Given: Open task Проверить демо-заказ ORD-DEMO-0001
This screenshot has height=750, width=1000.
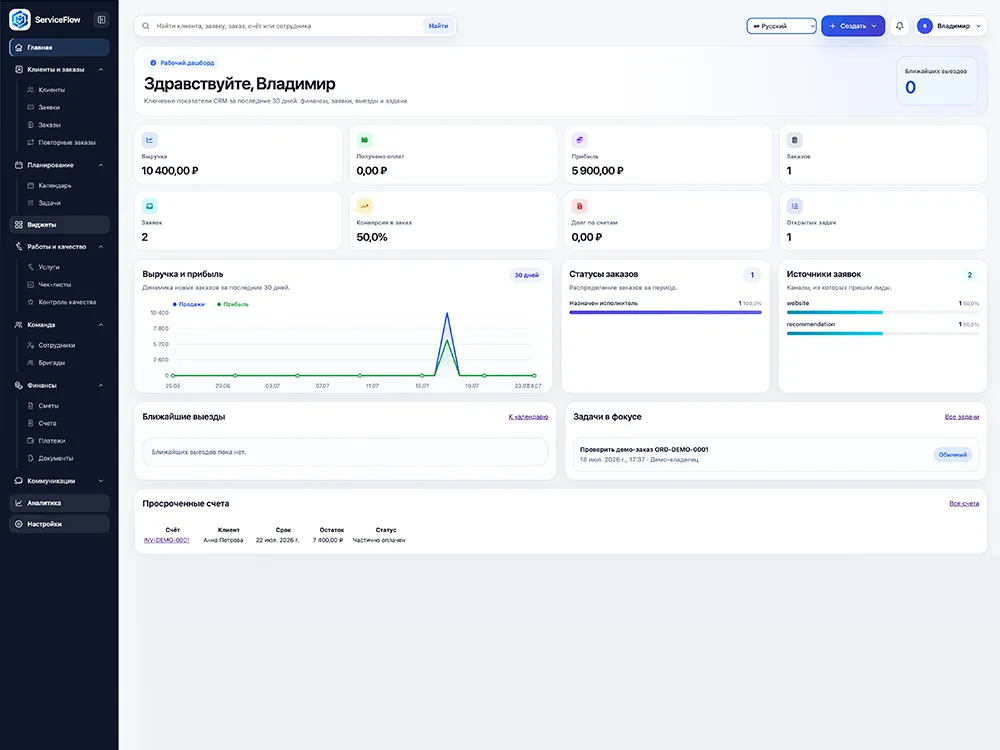Looking at the screenshot, I should pyautogui.click(x=643, y=450).
